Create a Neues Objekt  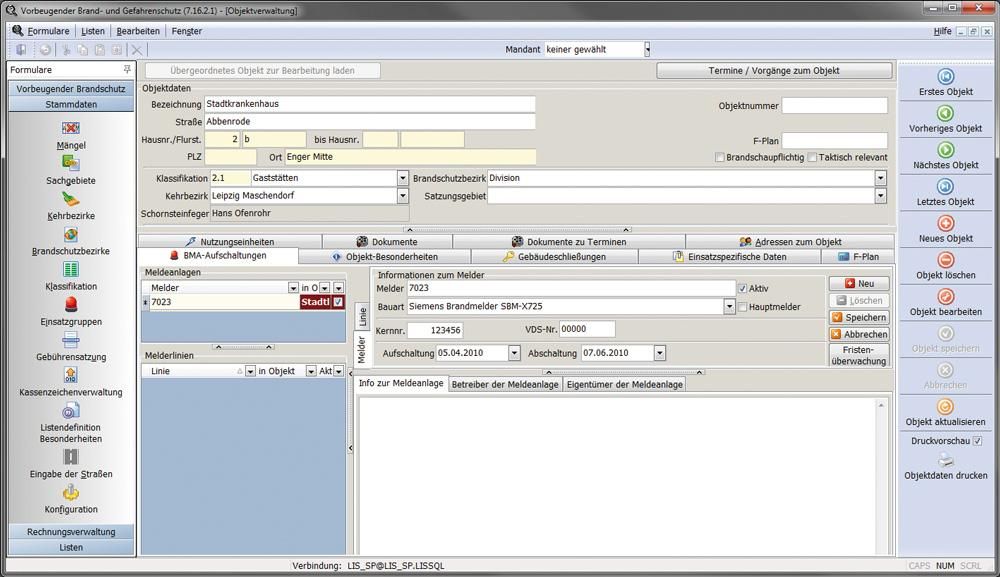(945, 224)
